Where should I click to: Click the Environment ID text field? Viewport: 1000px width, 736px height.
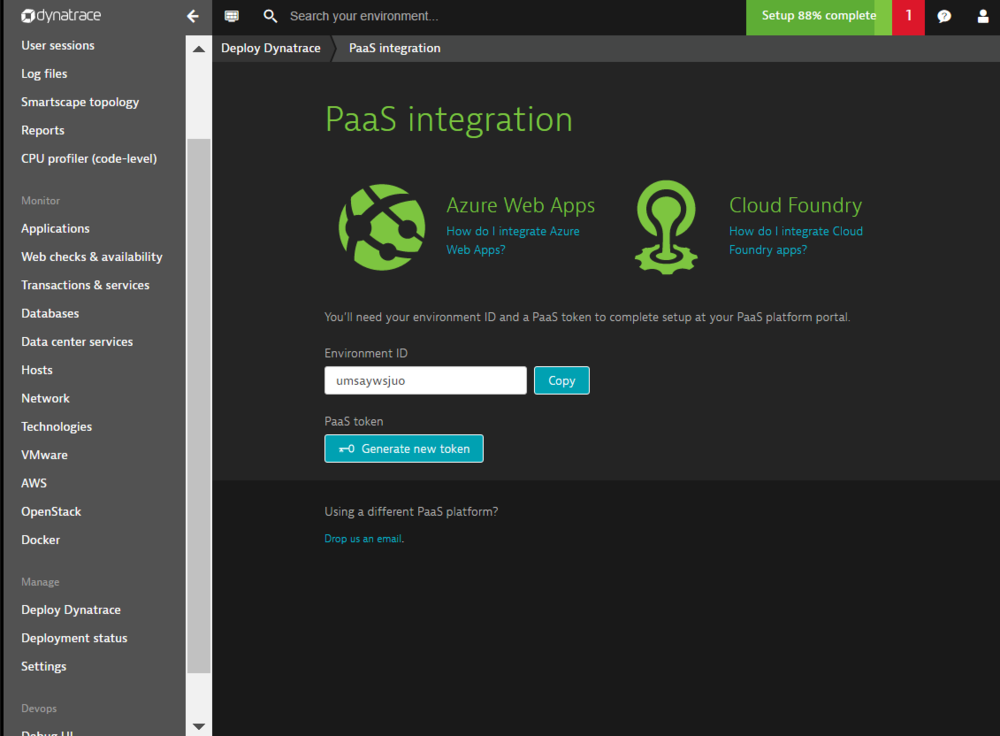425,381
